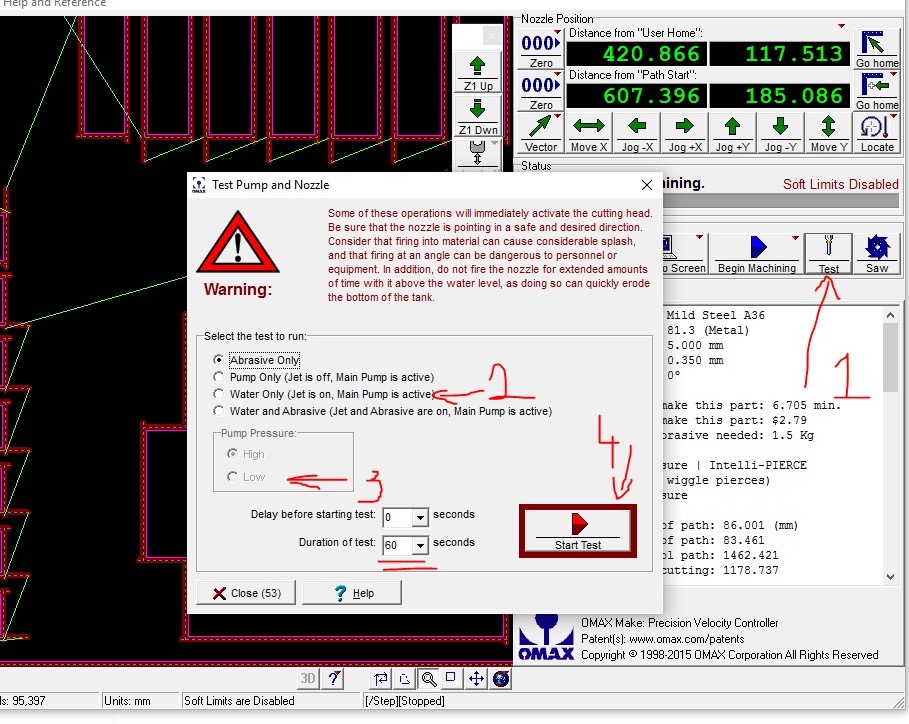
Task: Click the Saw tool button
Action: 877,254
